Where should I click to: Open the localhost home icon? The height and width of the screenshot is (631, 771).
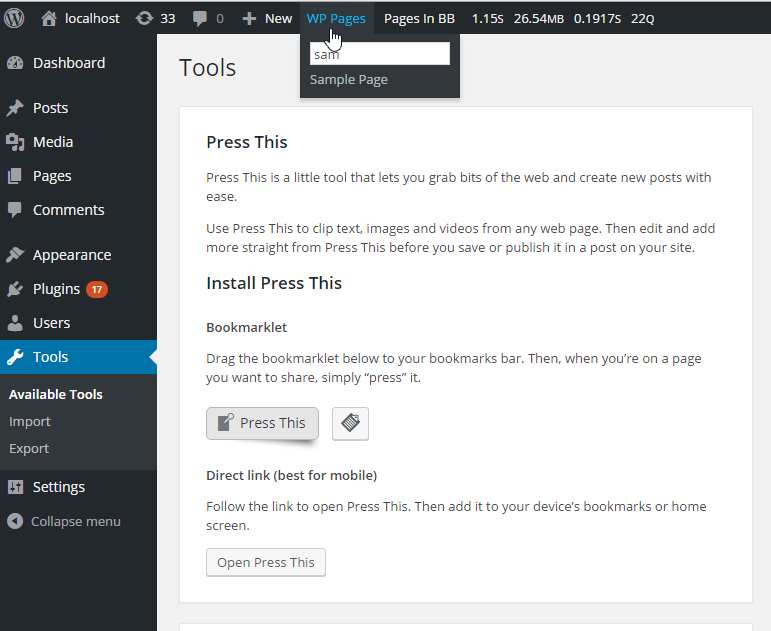click(x=49, y=19)
